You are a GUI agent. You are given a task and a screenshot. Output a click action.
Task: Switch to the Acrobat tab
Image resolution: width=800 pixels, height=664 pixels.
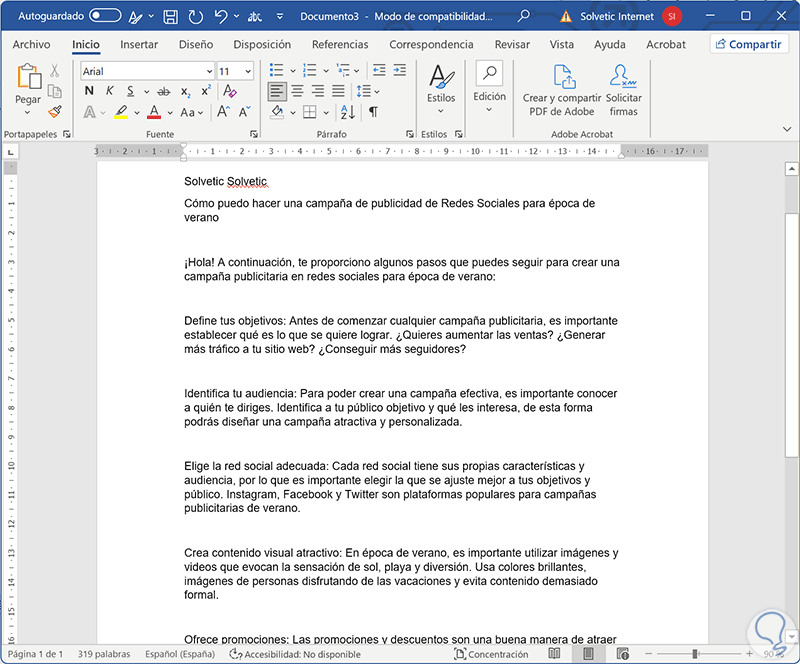point(666,44)
